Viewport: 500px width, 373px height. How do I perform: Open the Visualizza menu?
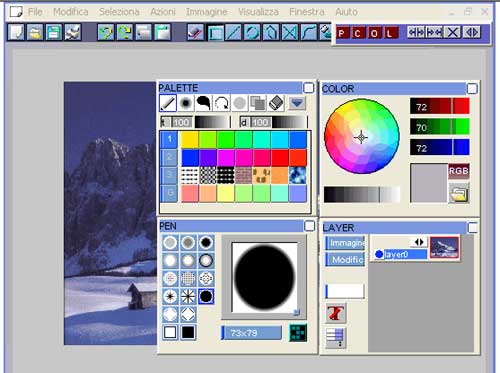pyautogui.click(x=258, y=12)
